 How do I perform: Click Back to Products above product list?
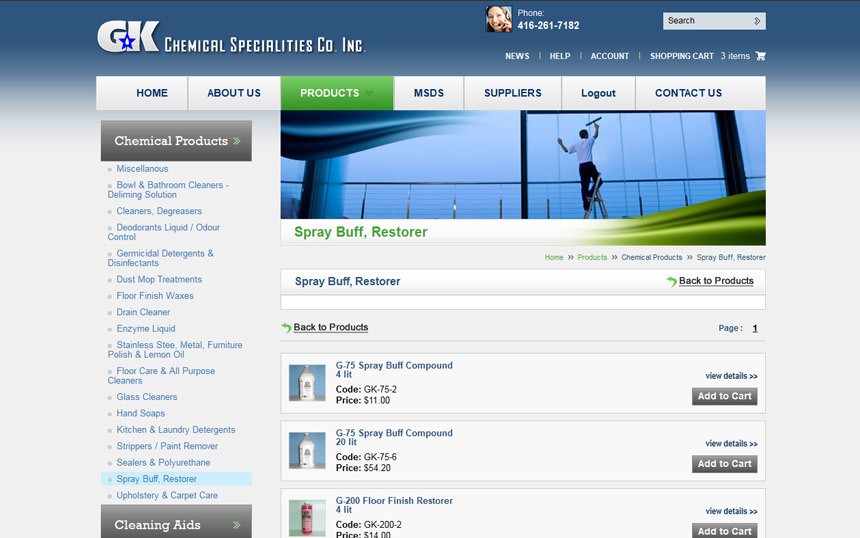(331, 327)
